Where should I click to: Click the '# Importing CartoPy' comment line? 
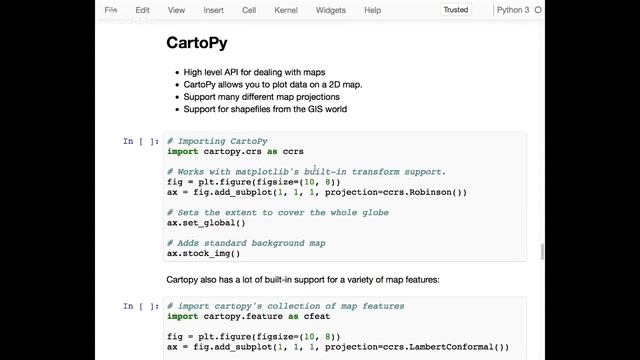(217, 141)
